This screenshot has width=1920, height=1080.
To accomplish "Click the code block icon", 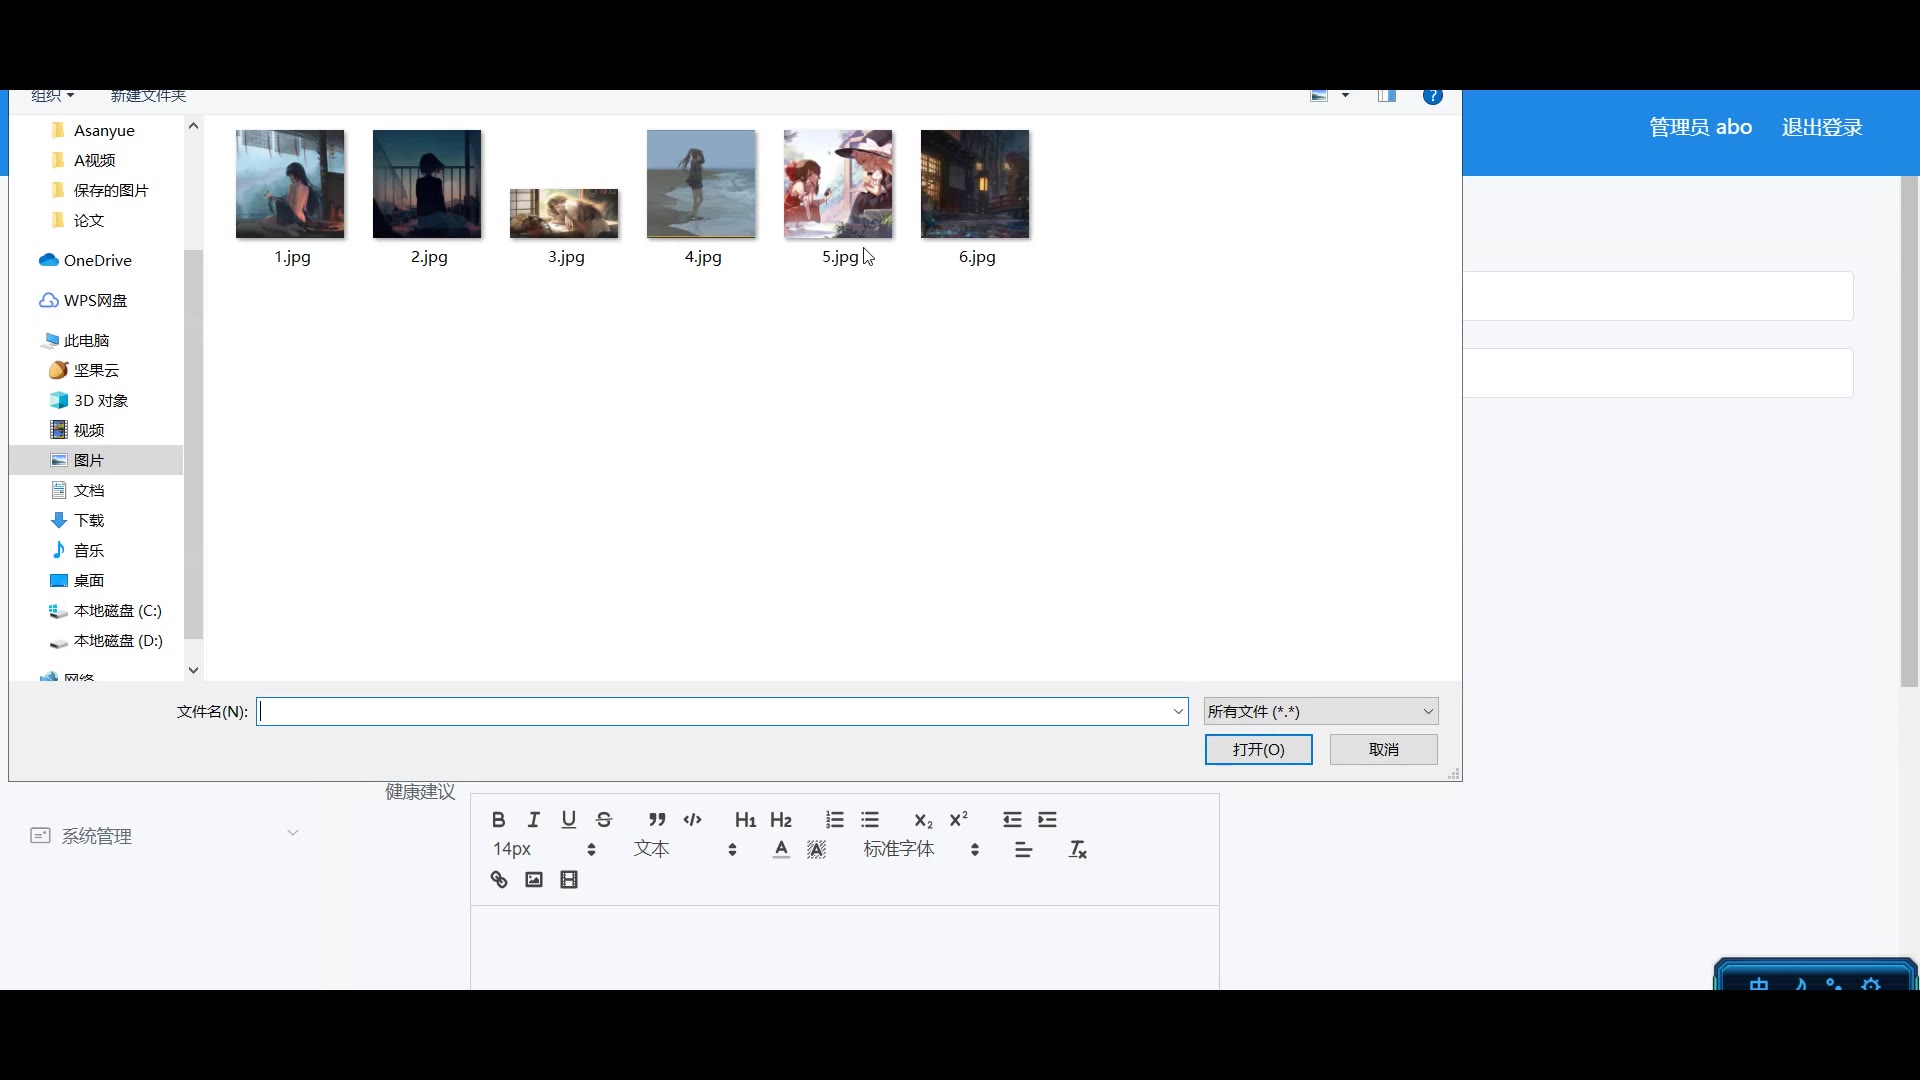I will tap(692, 820).
